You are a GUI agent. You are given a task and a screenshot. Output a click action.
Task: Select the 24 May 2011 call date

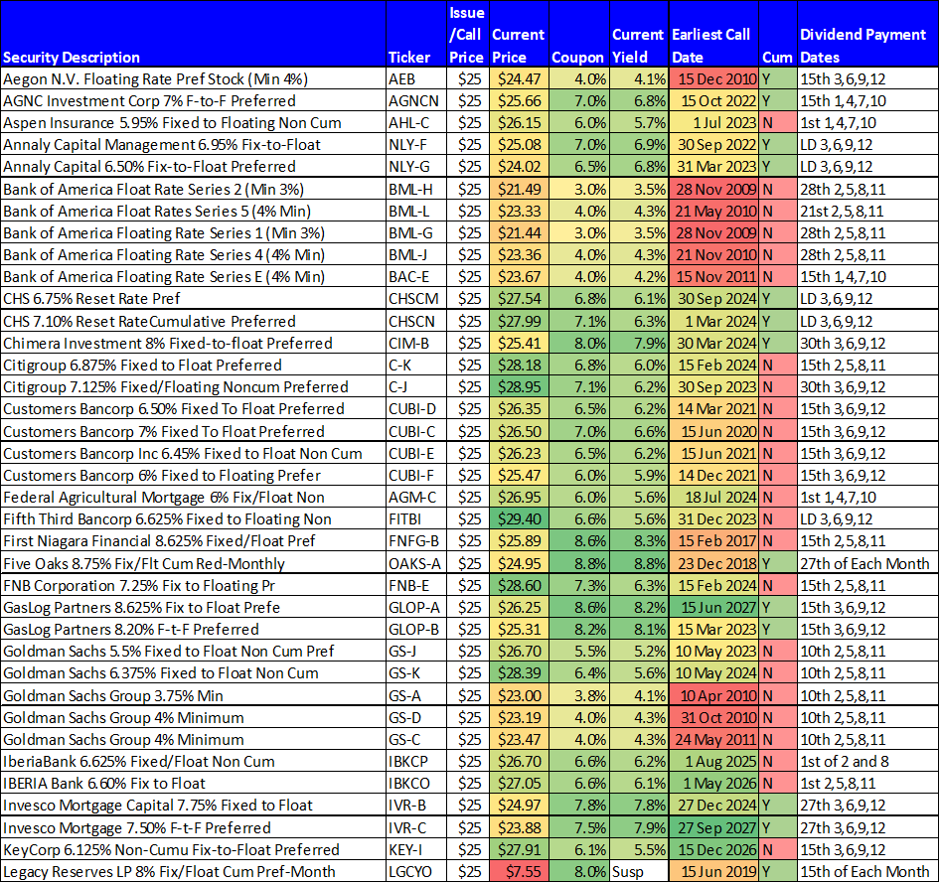[713, 739]
